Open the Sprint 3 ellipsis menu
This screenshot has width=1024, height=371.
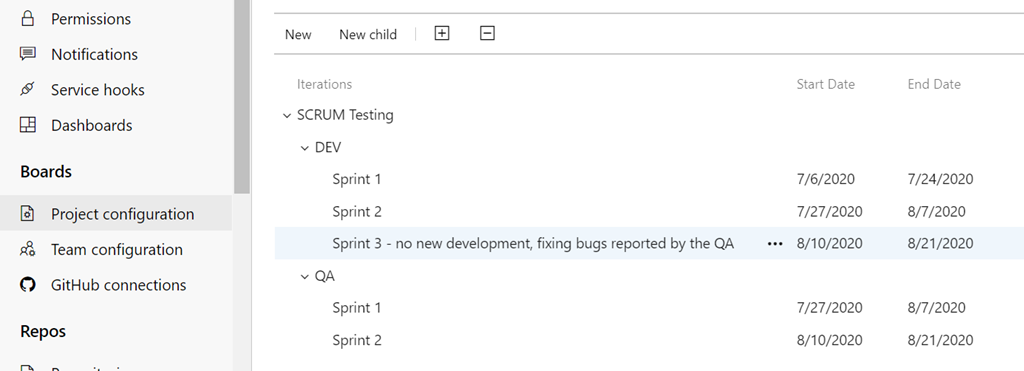click(x=775, y=244)
